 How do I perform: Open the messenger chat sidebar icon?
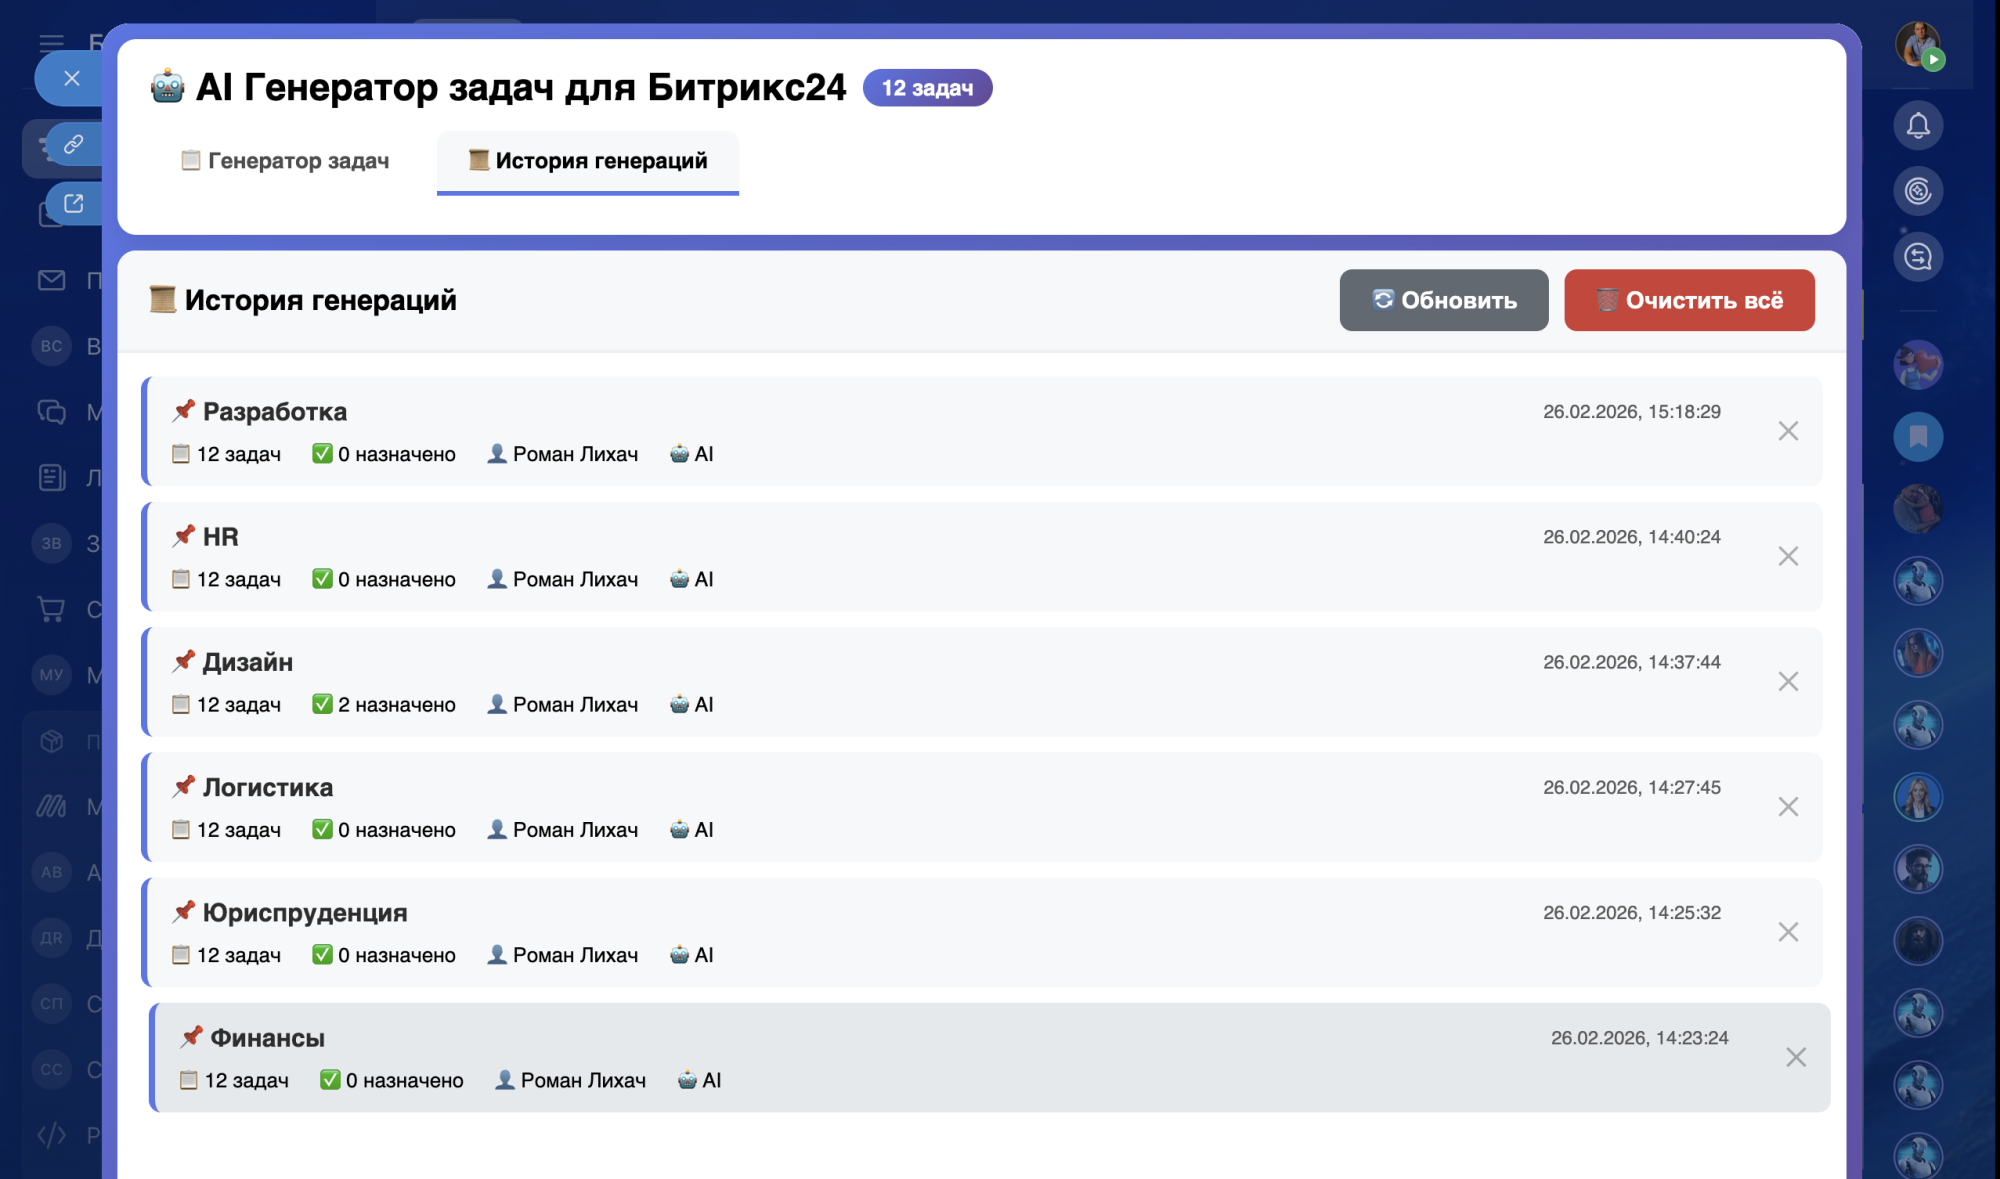(52, 411)
